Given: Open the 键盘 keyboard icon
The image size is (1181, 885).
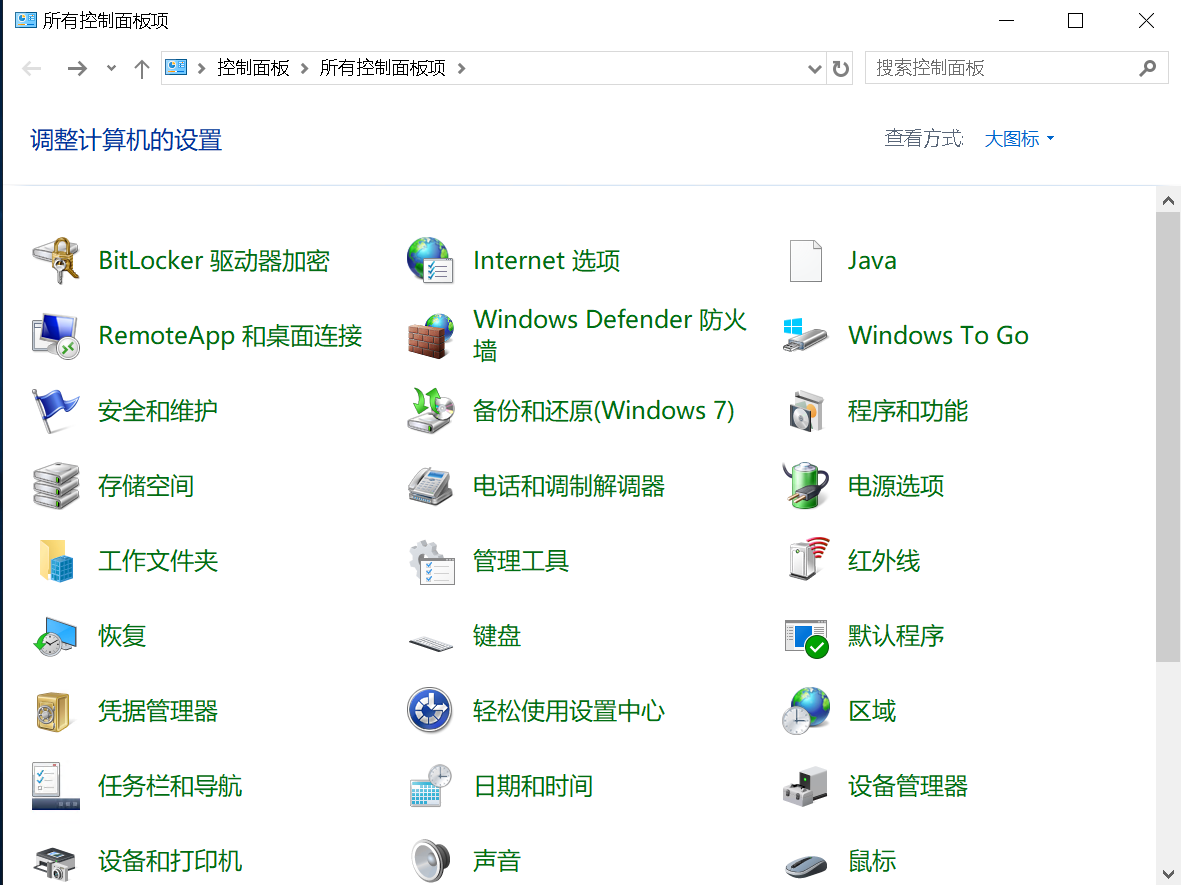Looking at the screenshot, I should click(430, 642).
